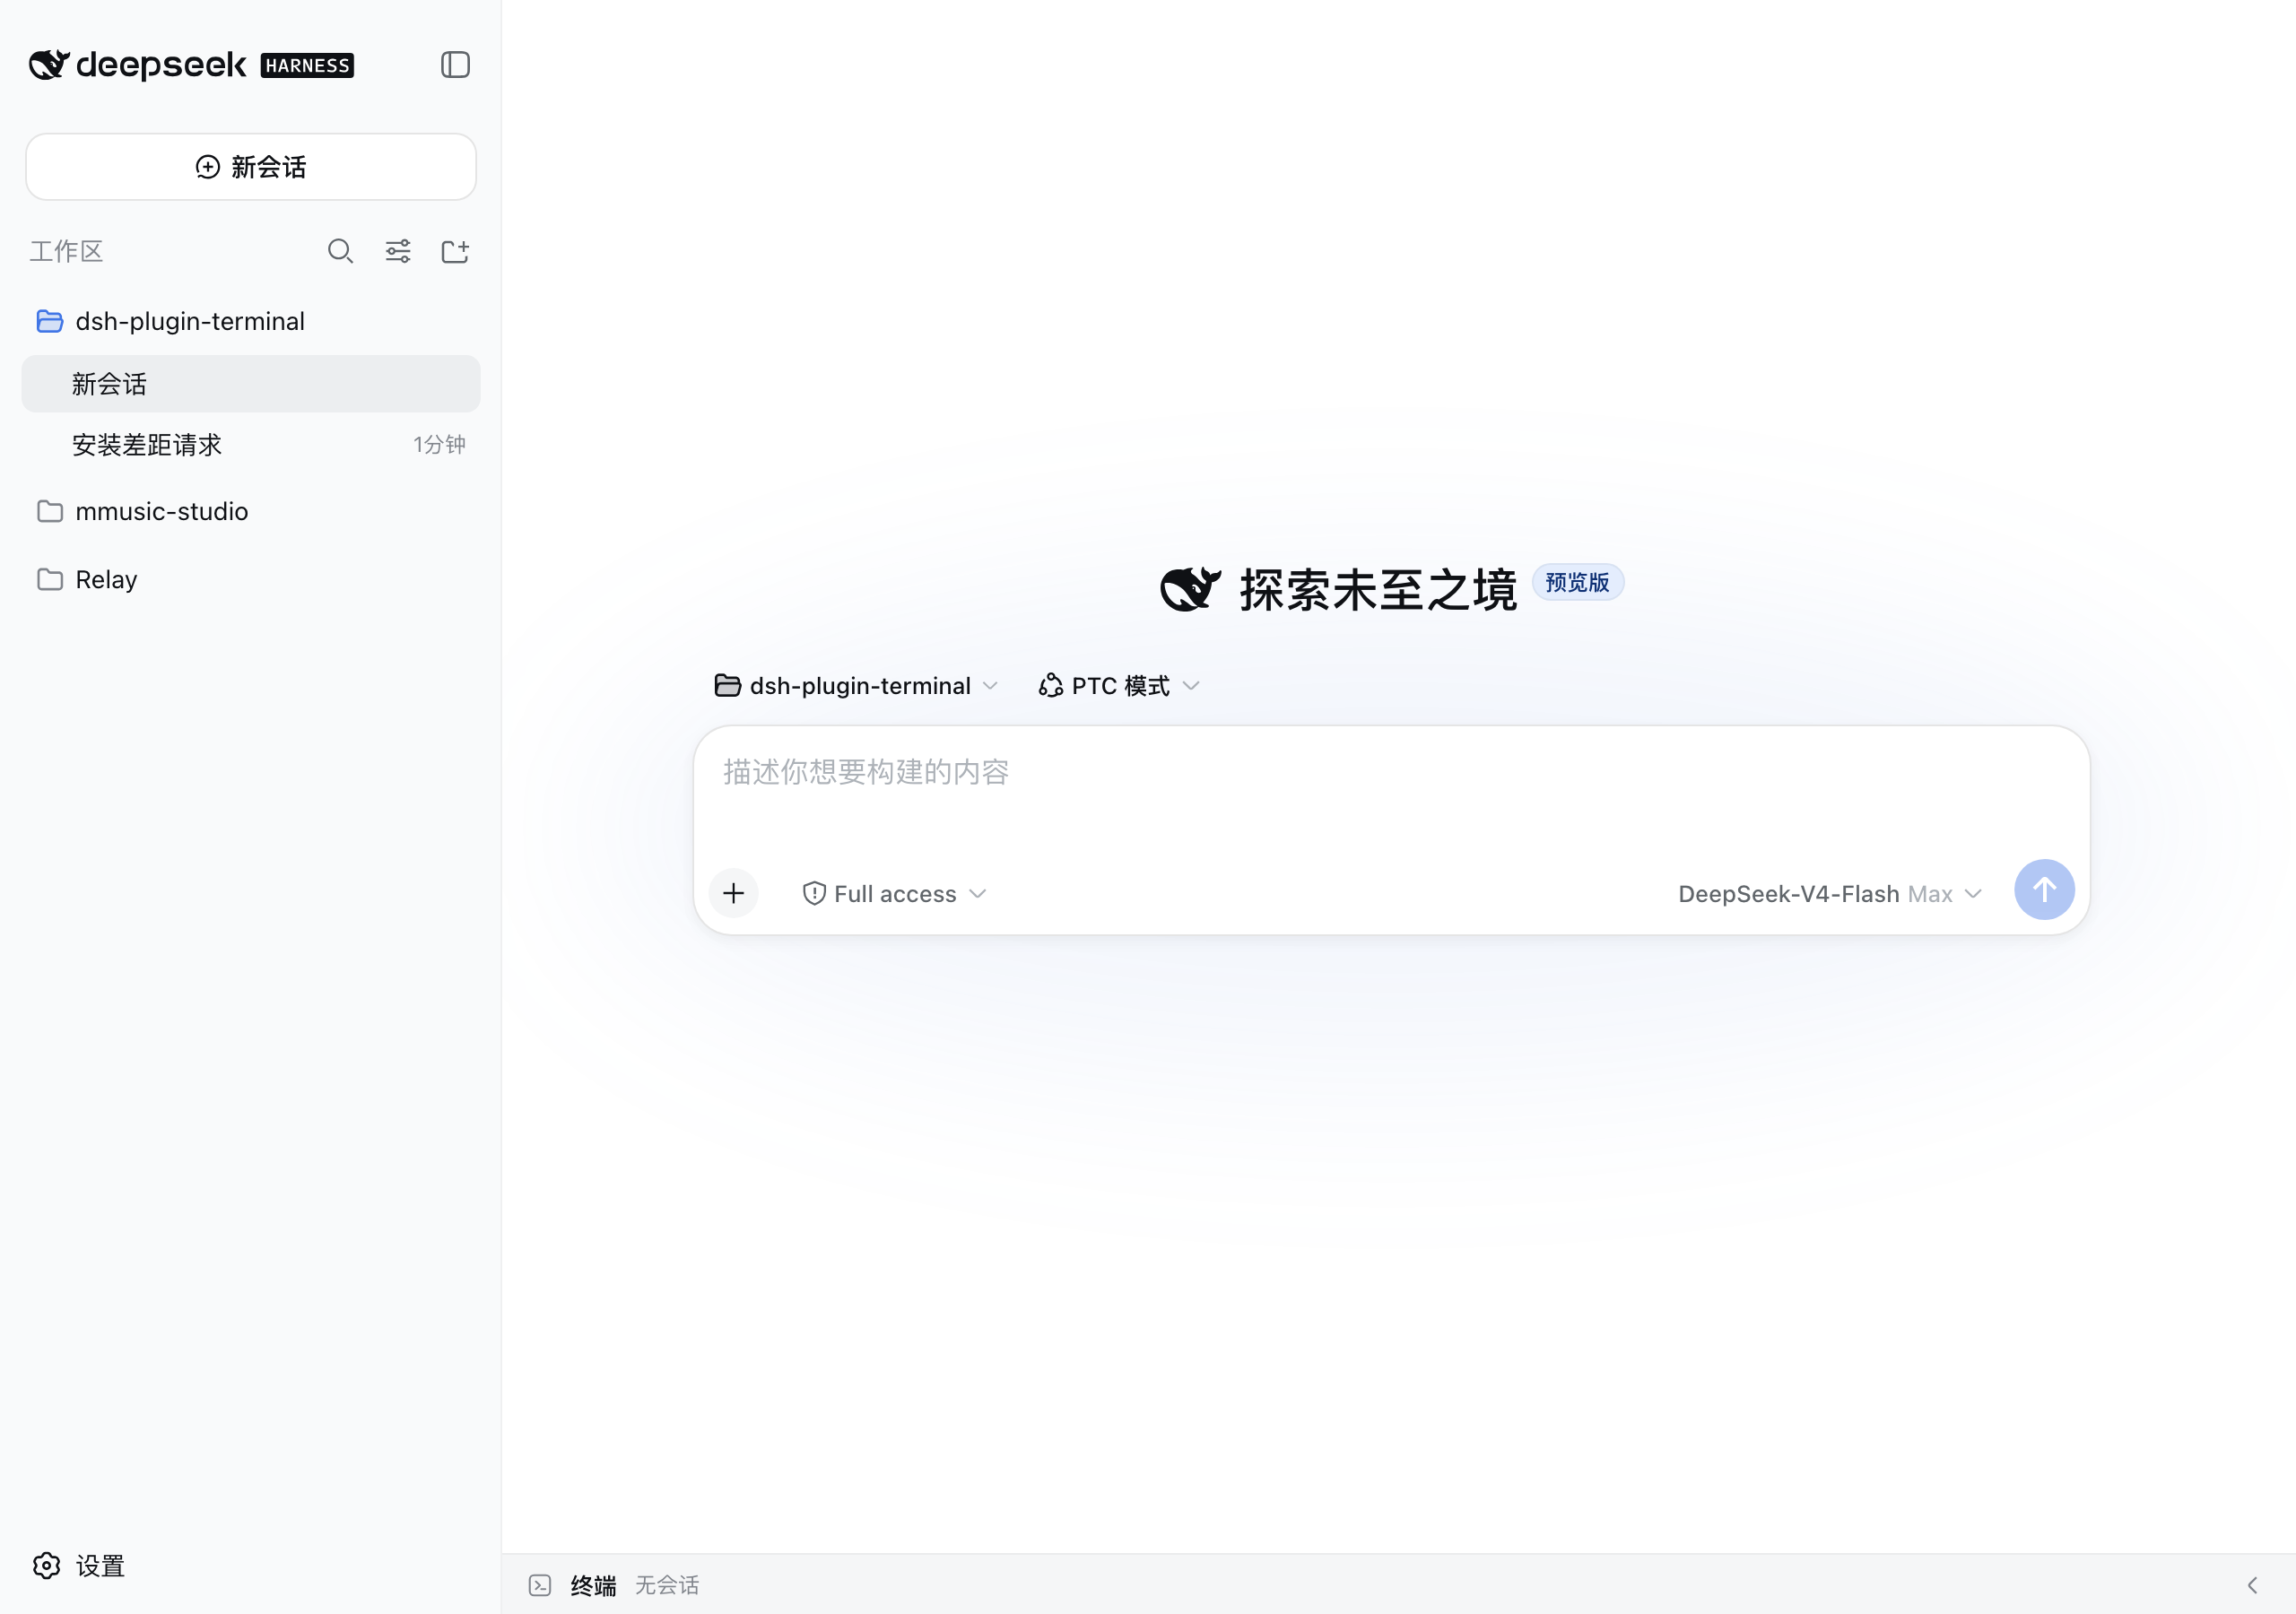Click the 工作区 section label
The height and width of the screenshot is (1614, 2296).
coord(66,251)
